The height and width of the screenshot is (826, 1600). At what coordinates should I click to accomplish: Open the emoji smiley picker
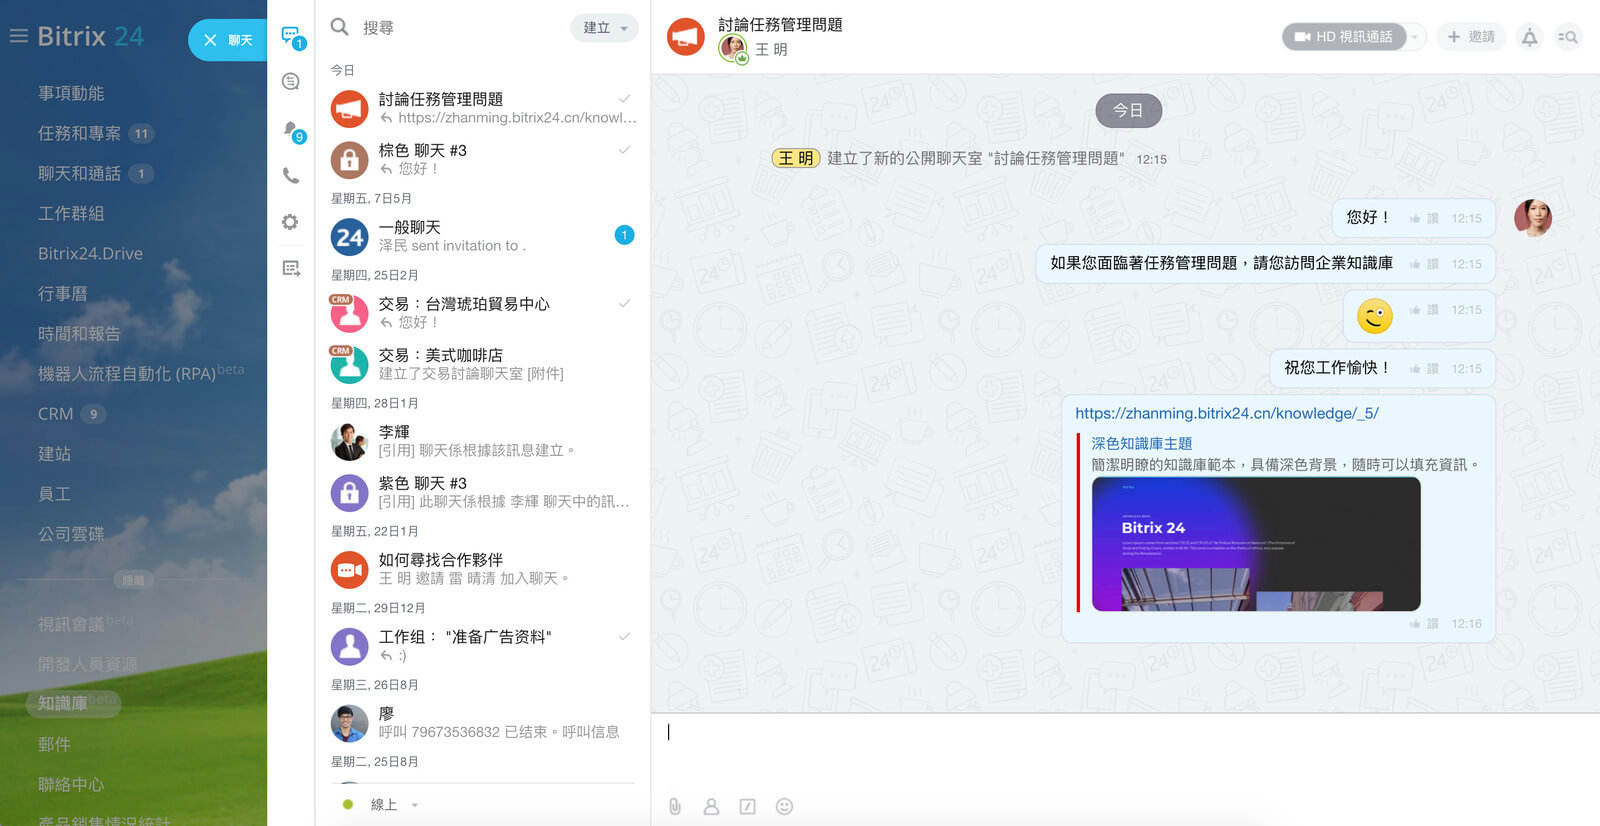[784, 806]
